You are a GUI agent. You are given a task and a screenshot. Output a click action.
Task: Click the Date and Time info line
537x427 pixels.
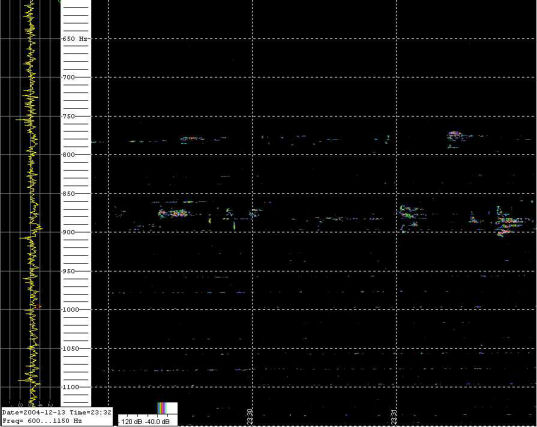coord(57,413)
